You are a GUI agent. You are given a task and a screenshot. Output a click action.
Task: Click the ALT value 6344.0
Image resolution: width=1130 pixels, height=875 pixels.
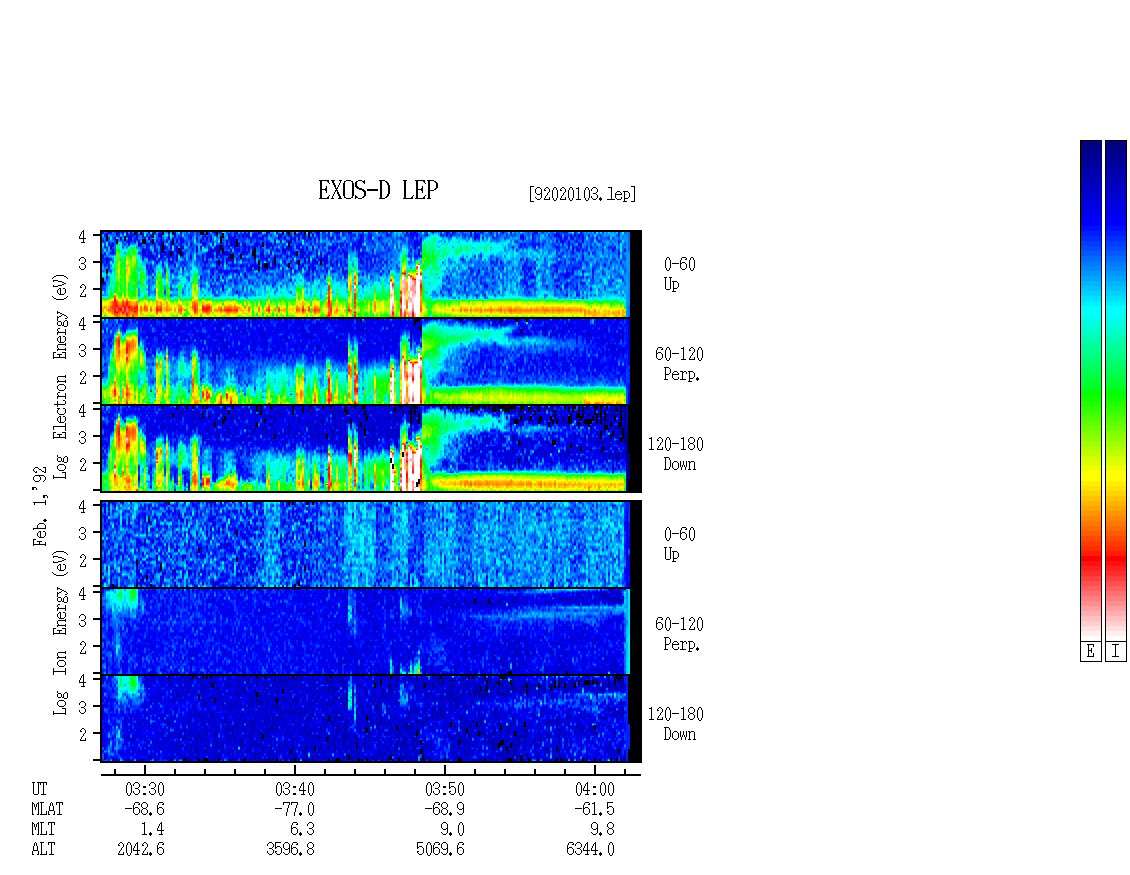point(590,850)
